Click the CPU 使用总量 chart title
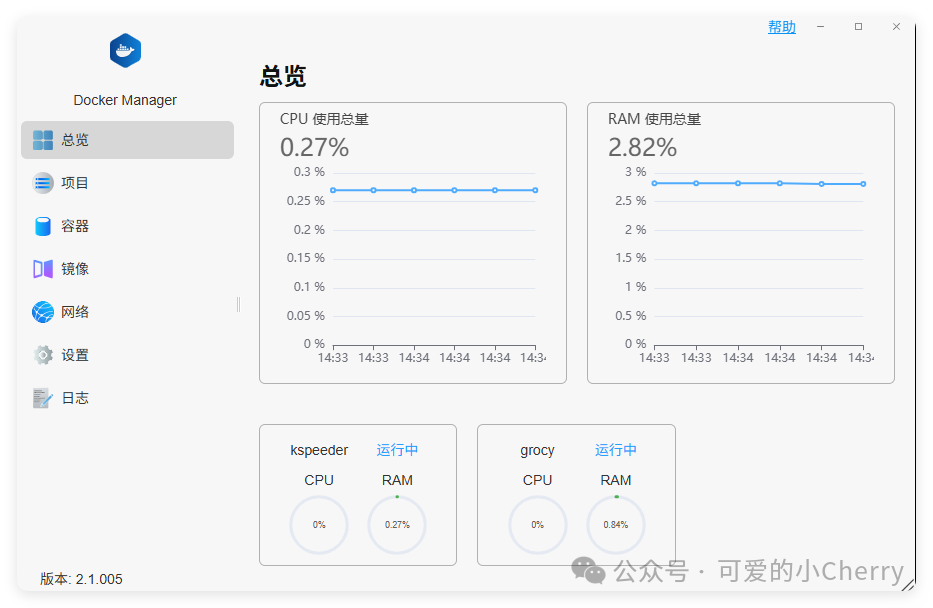This screenshot has width=933, height=608. [324, 119]
